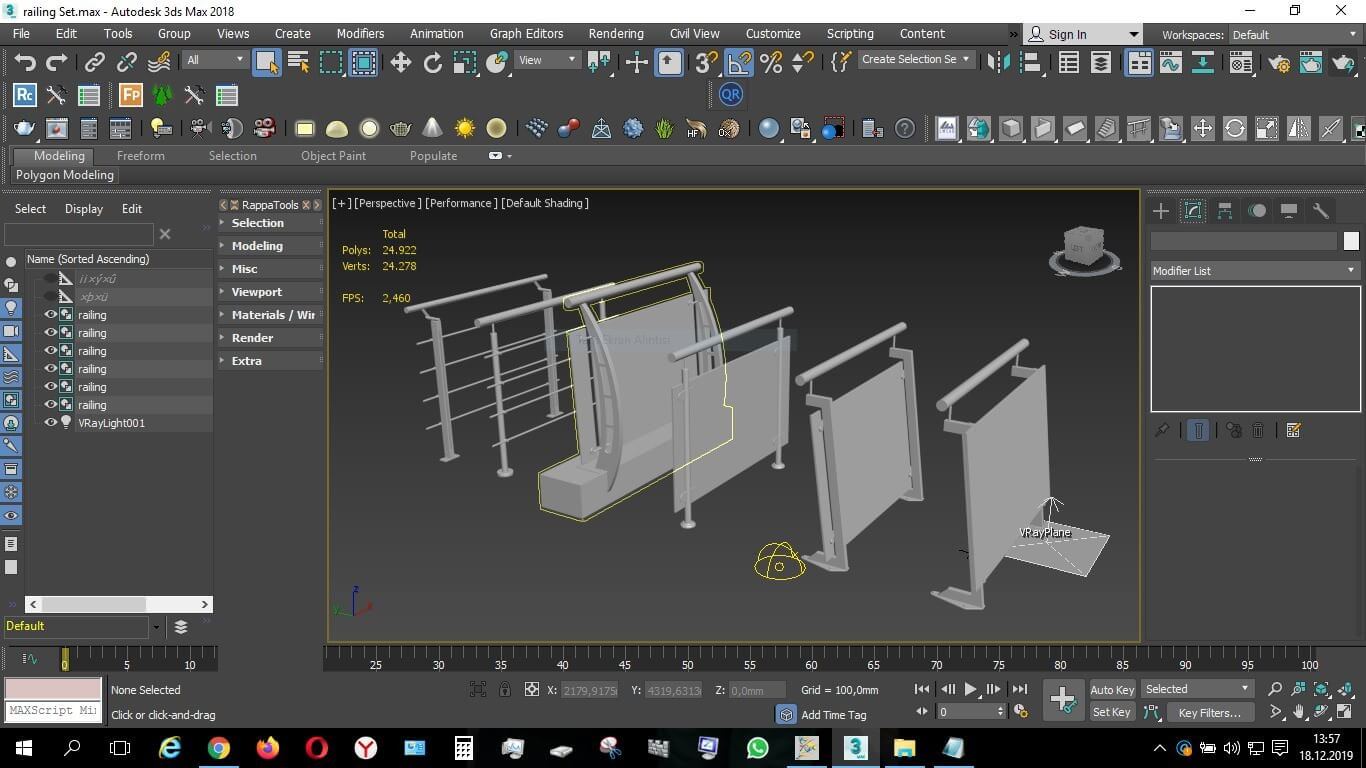Open the Modify panel tab icon
Screen dimensions: 1366x768
[x=1192, y=211]
